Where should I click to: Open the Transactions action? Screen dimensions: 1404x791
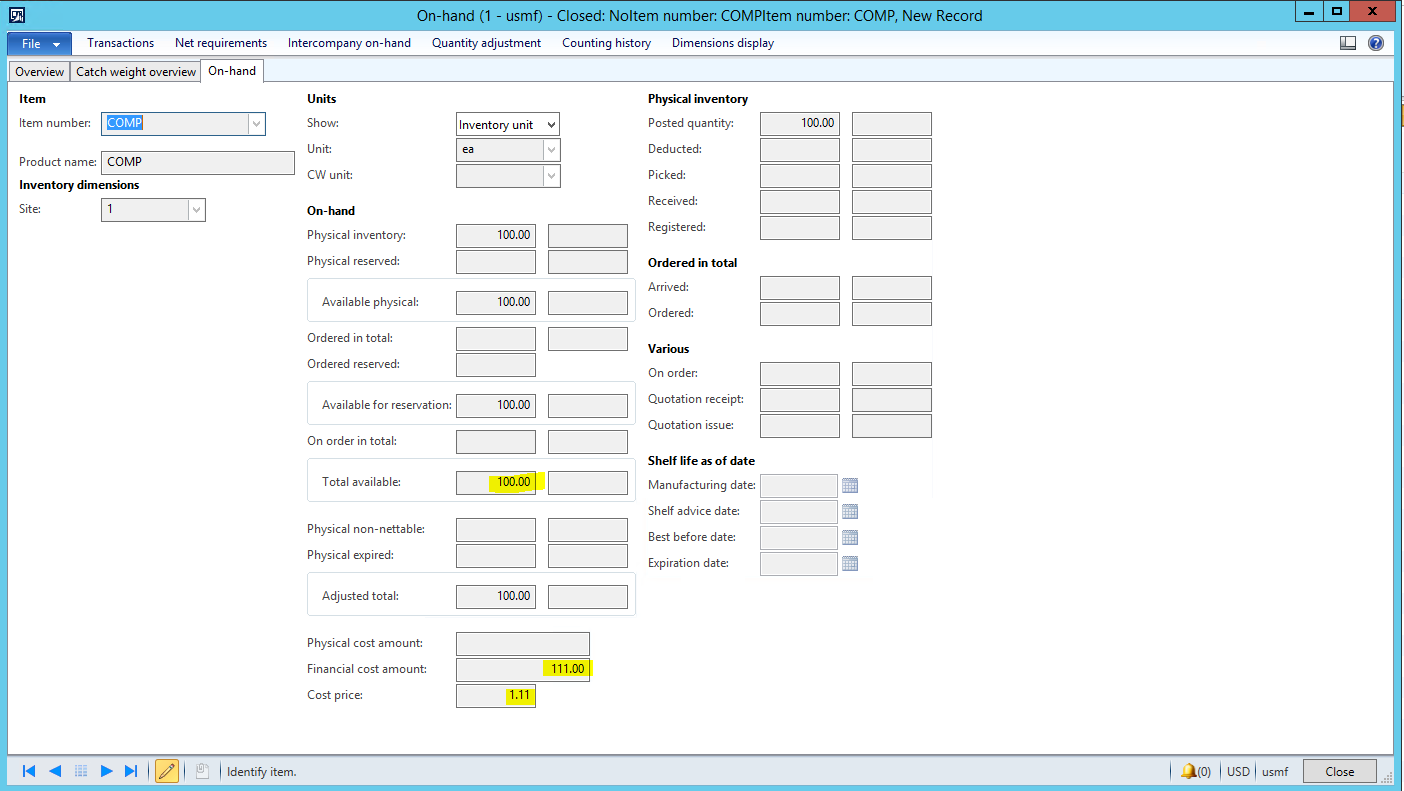pyautogui.click(x=120, y=43)
